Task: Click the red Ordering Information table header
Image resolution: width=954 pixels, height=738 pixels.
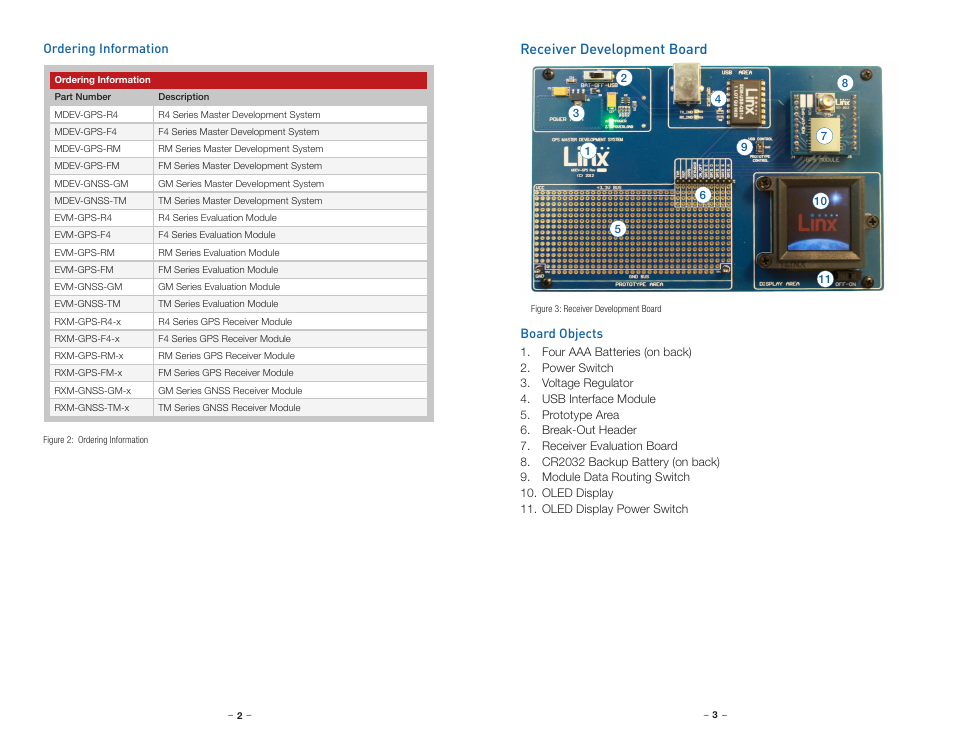Action: [x=238, y=80]
